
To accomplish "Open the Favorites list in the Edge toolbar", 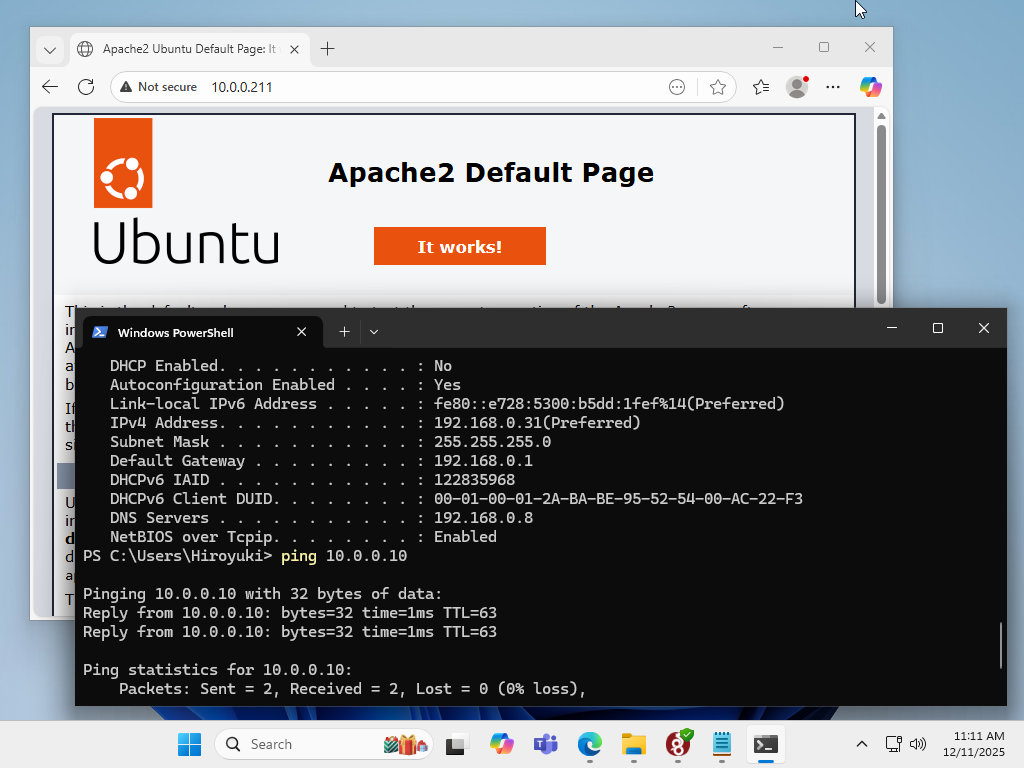I will [x=761, y=87].
